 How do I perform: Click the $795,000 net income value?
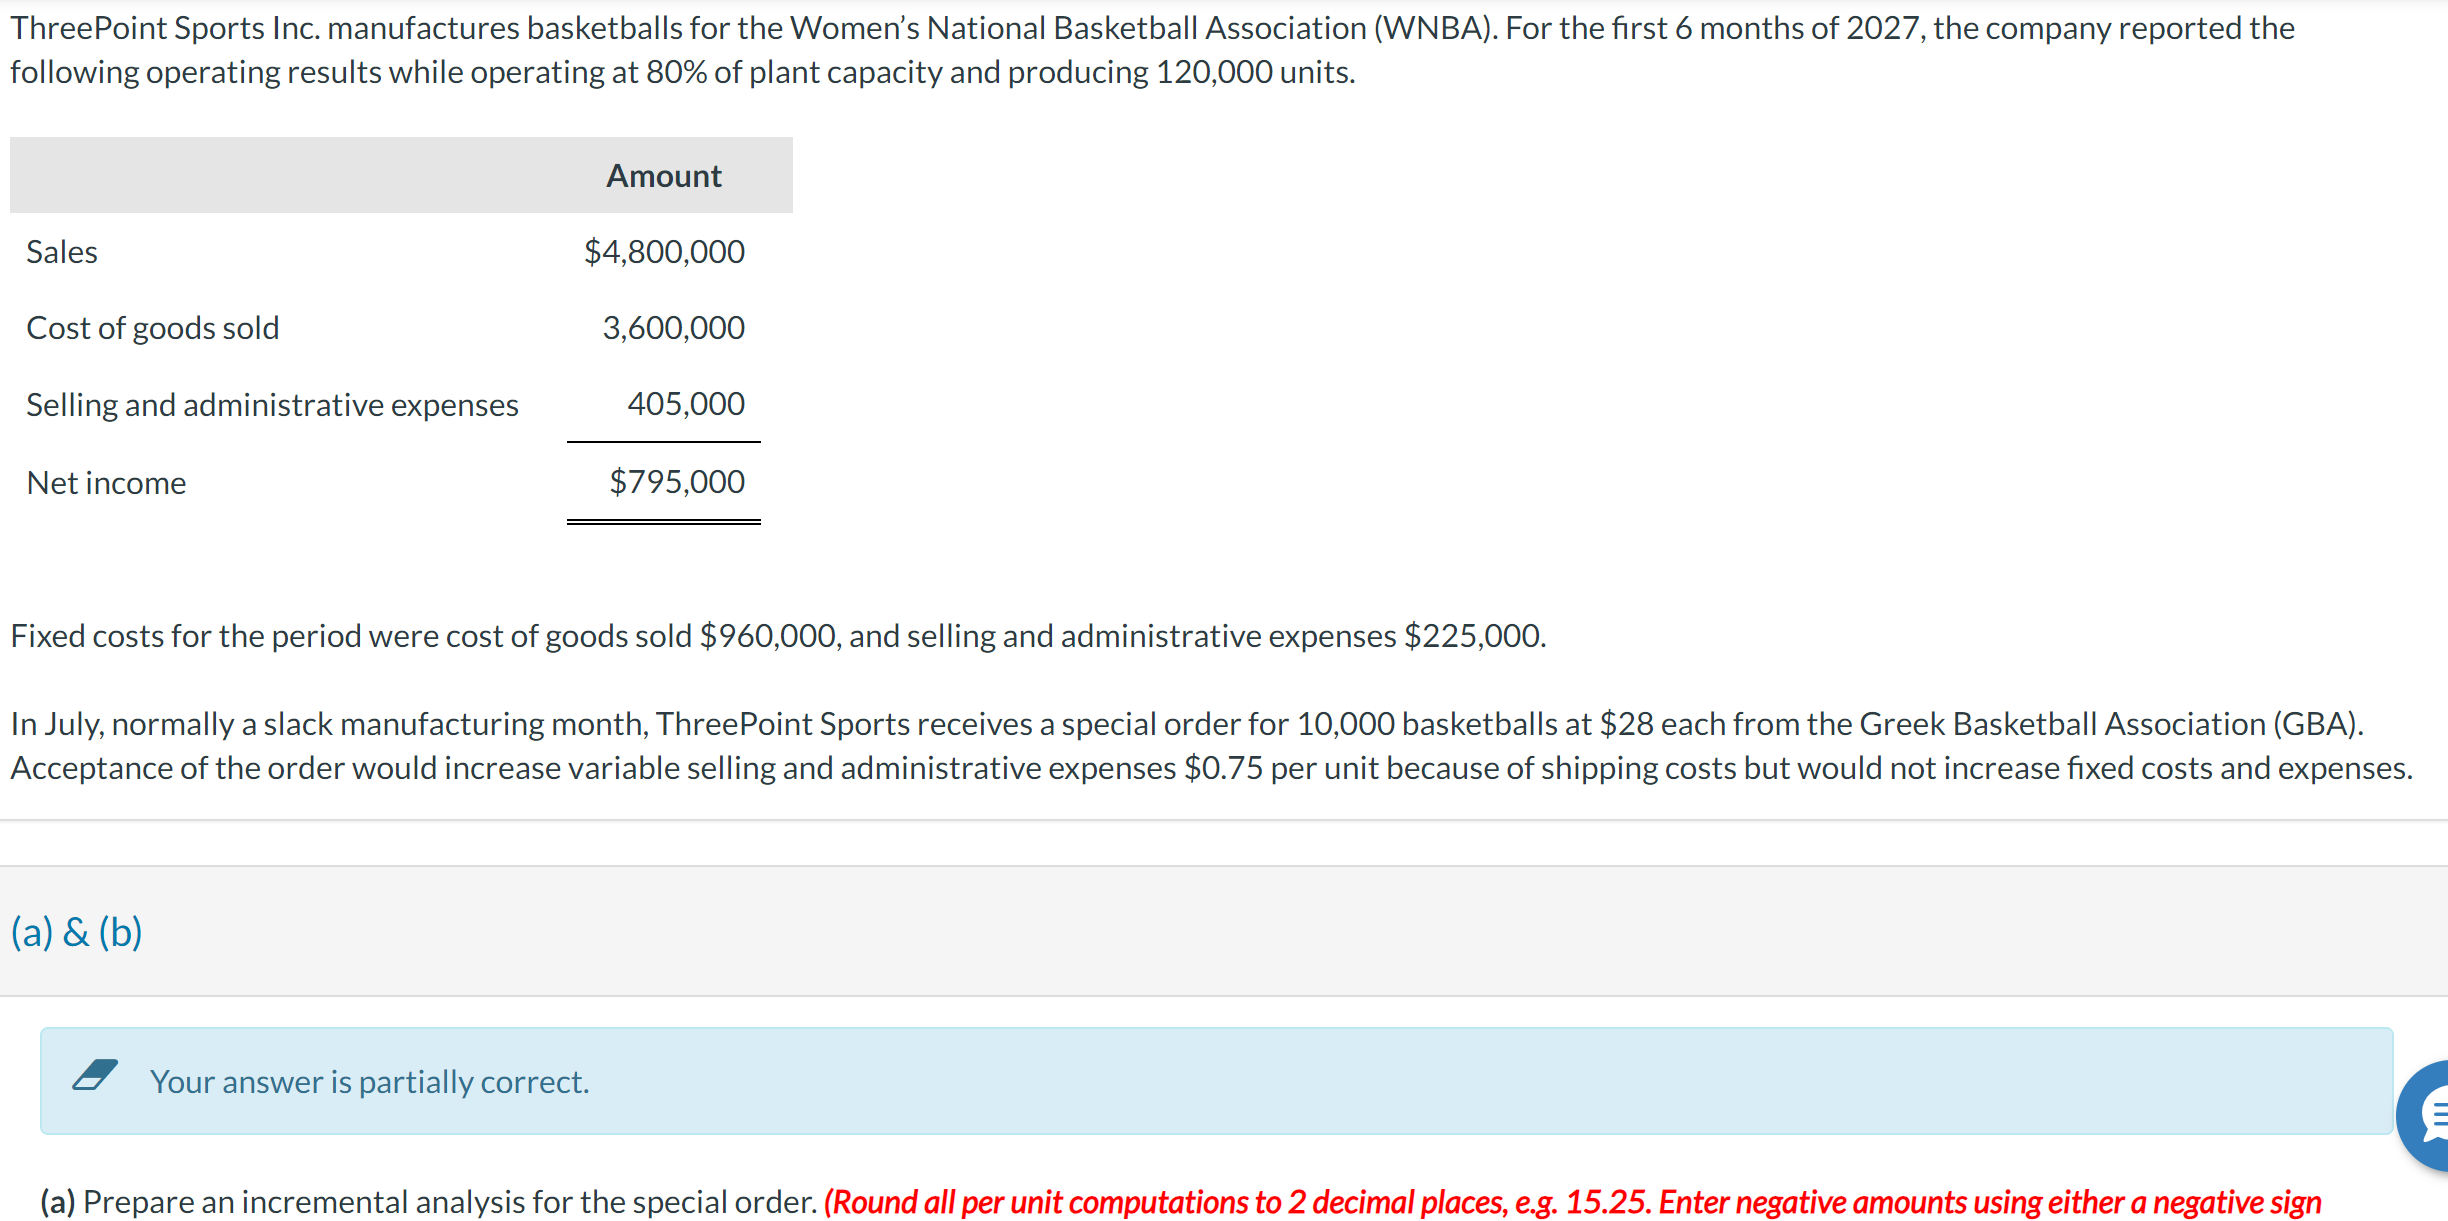[677, 482]
